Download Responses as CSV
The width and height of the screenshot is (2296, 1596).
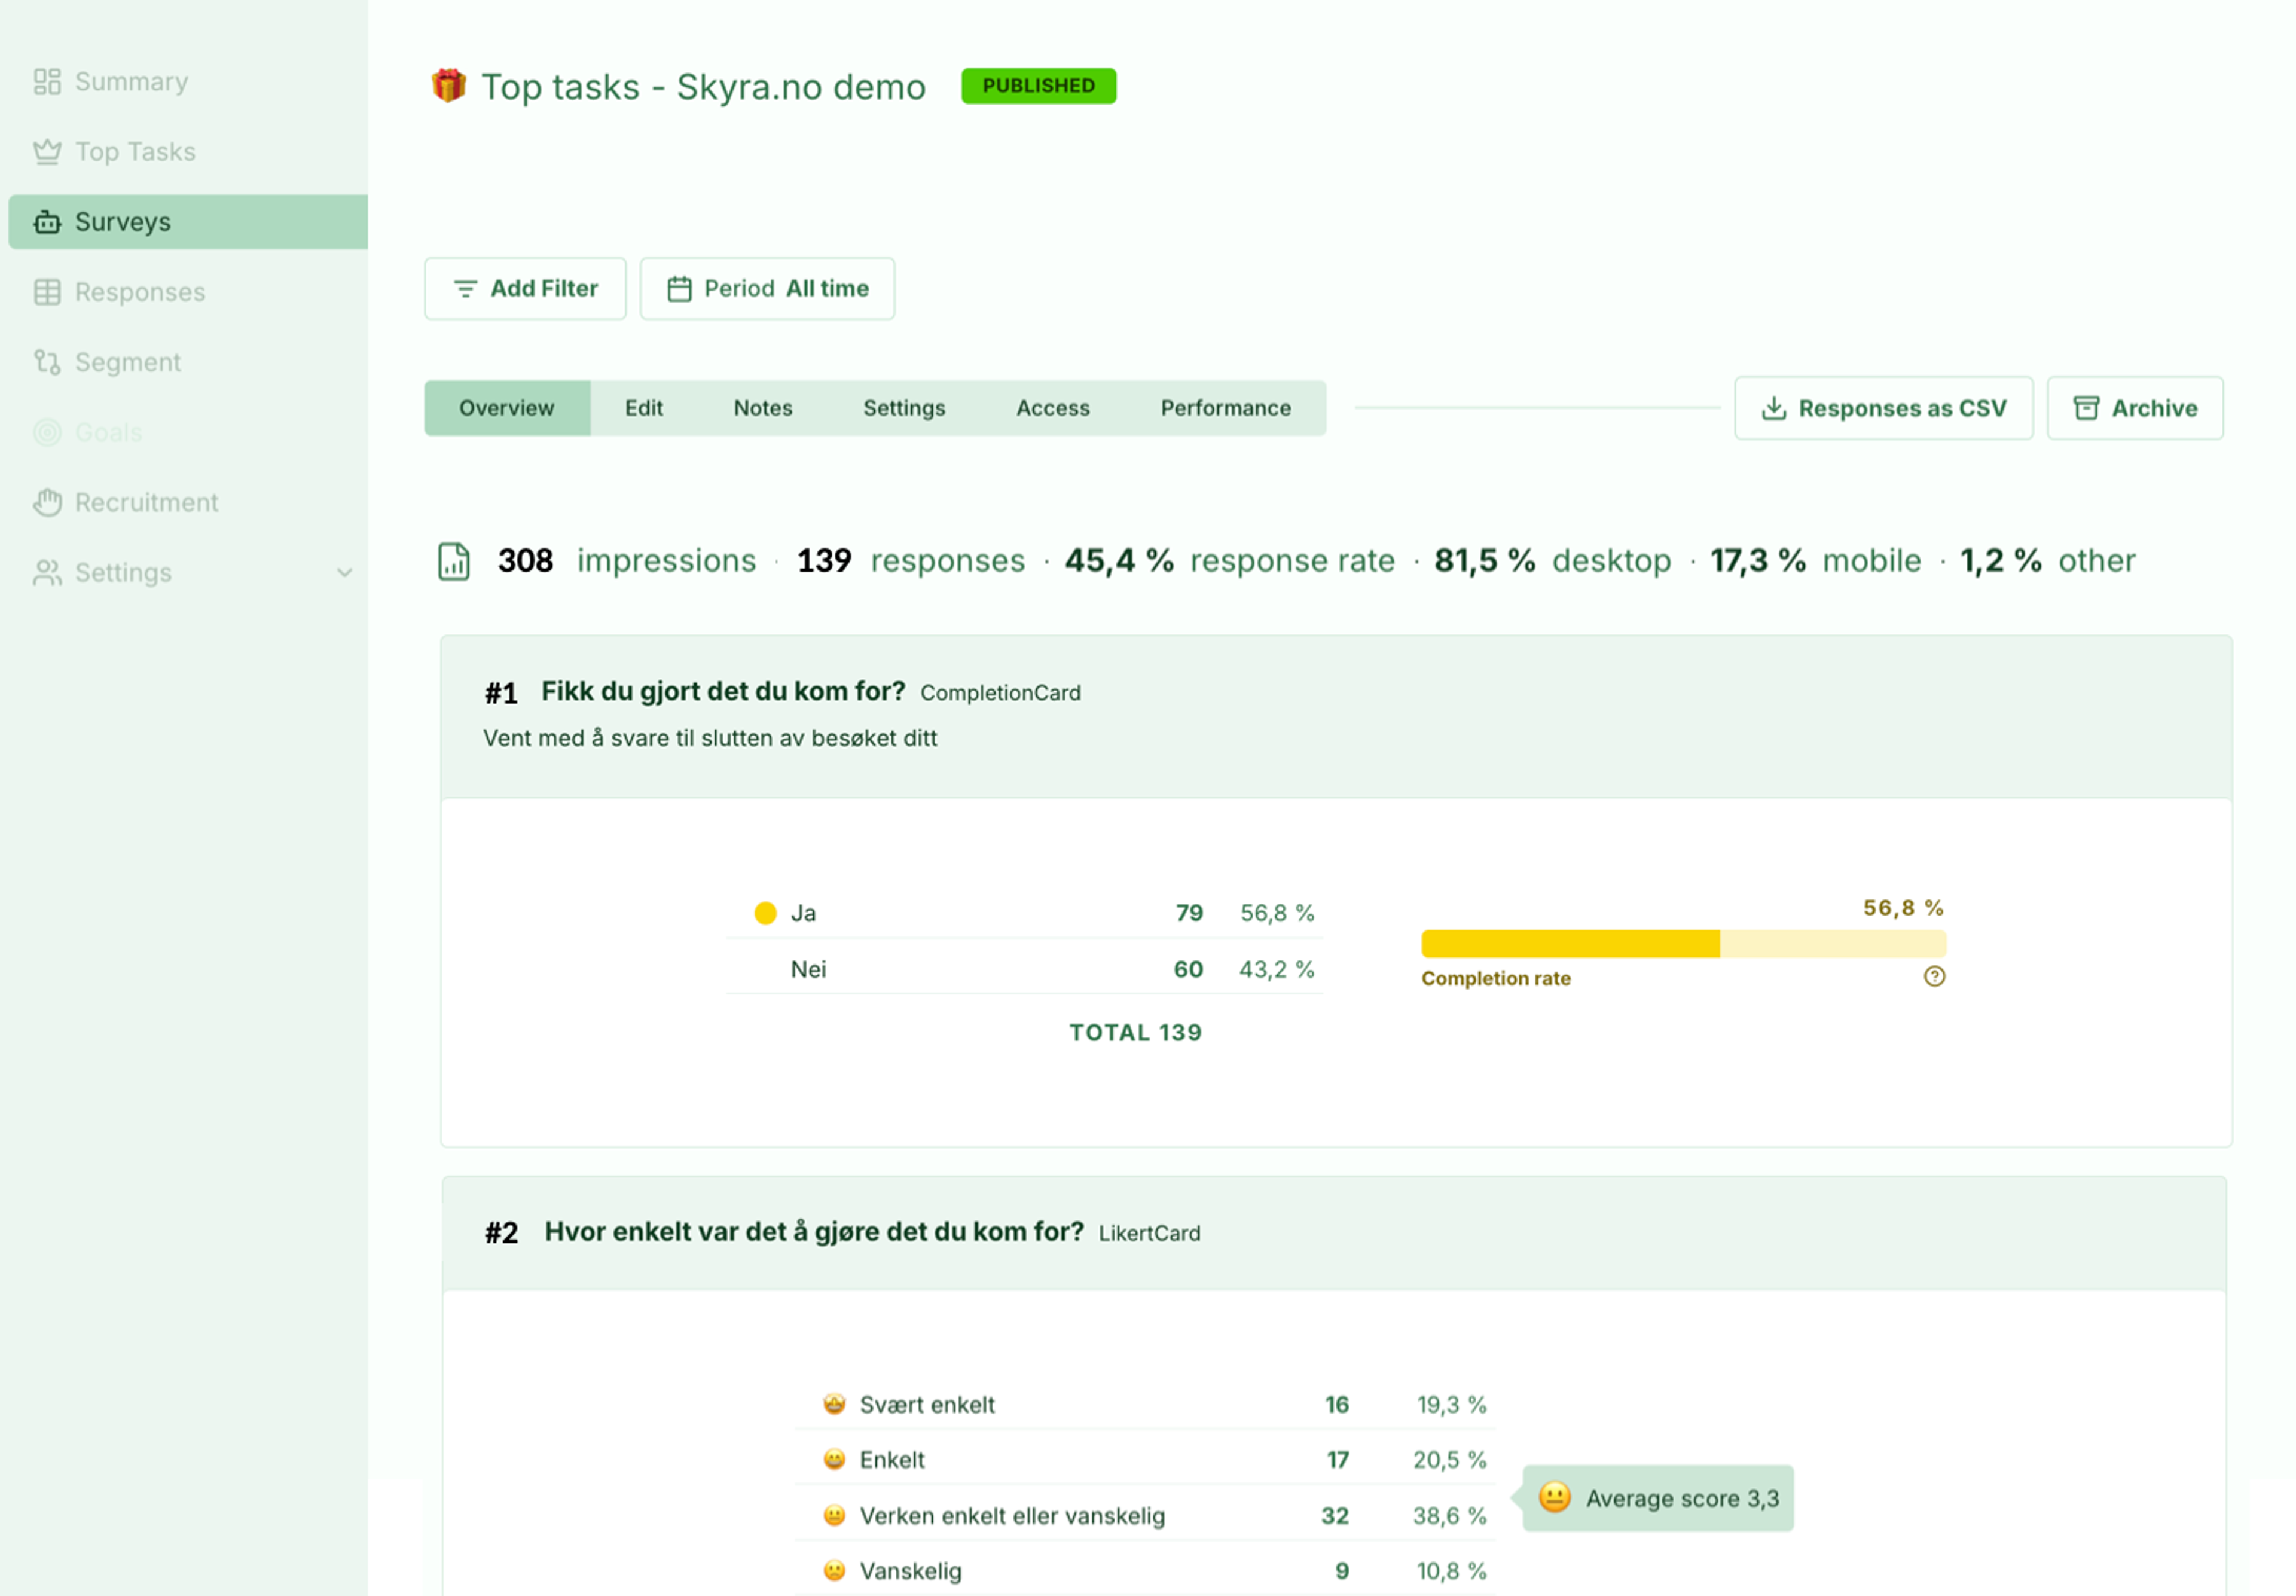1883,408
